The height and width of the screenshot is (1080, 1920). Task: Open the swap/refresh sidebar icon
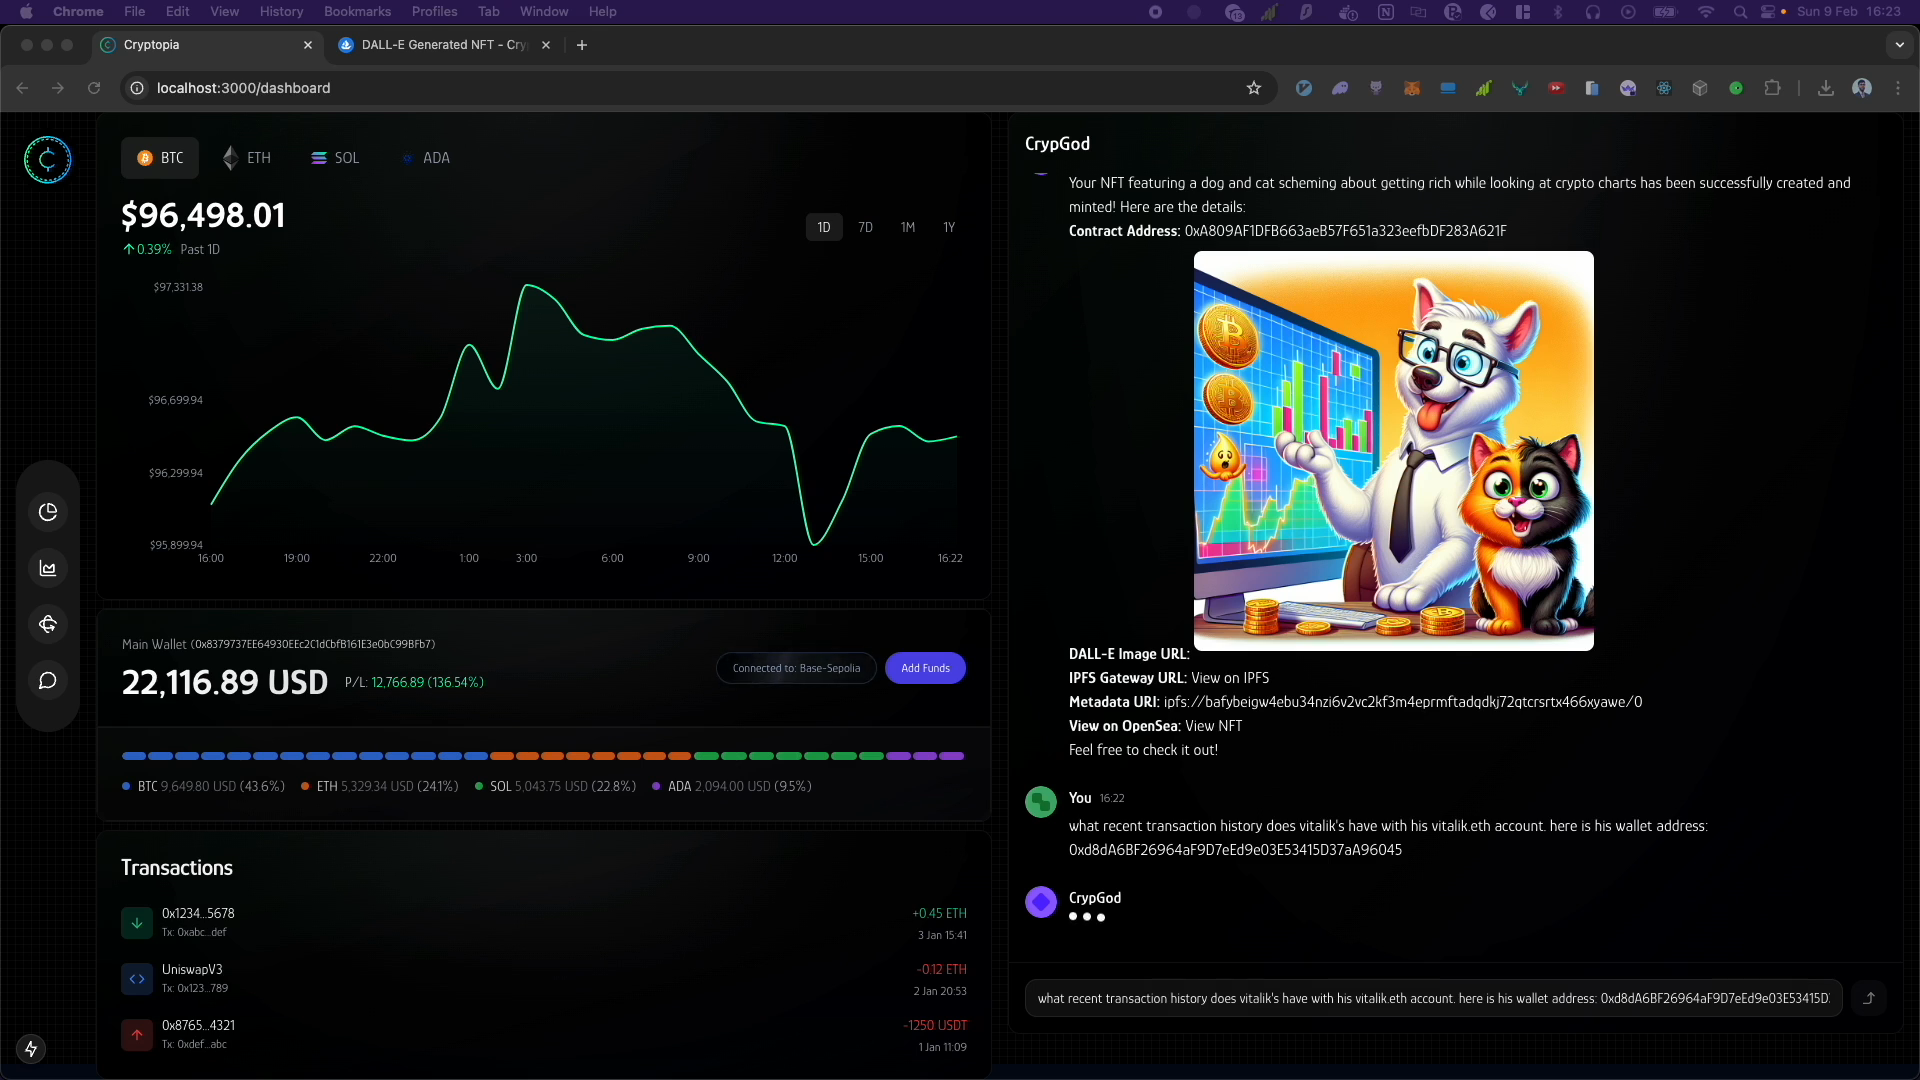(48, 624)
